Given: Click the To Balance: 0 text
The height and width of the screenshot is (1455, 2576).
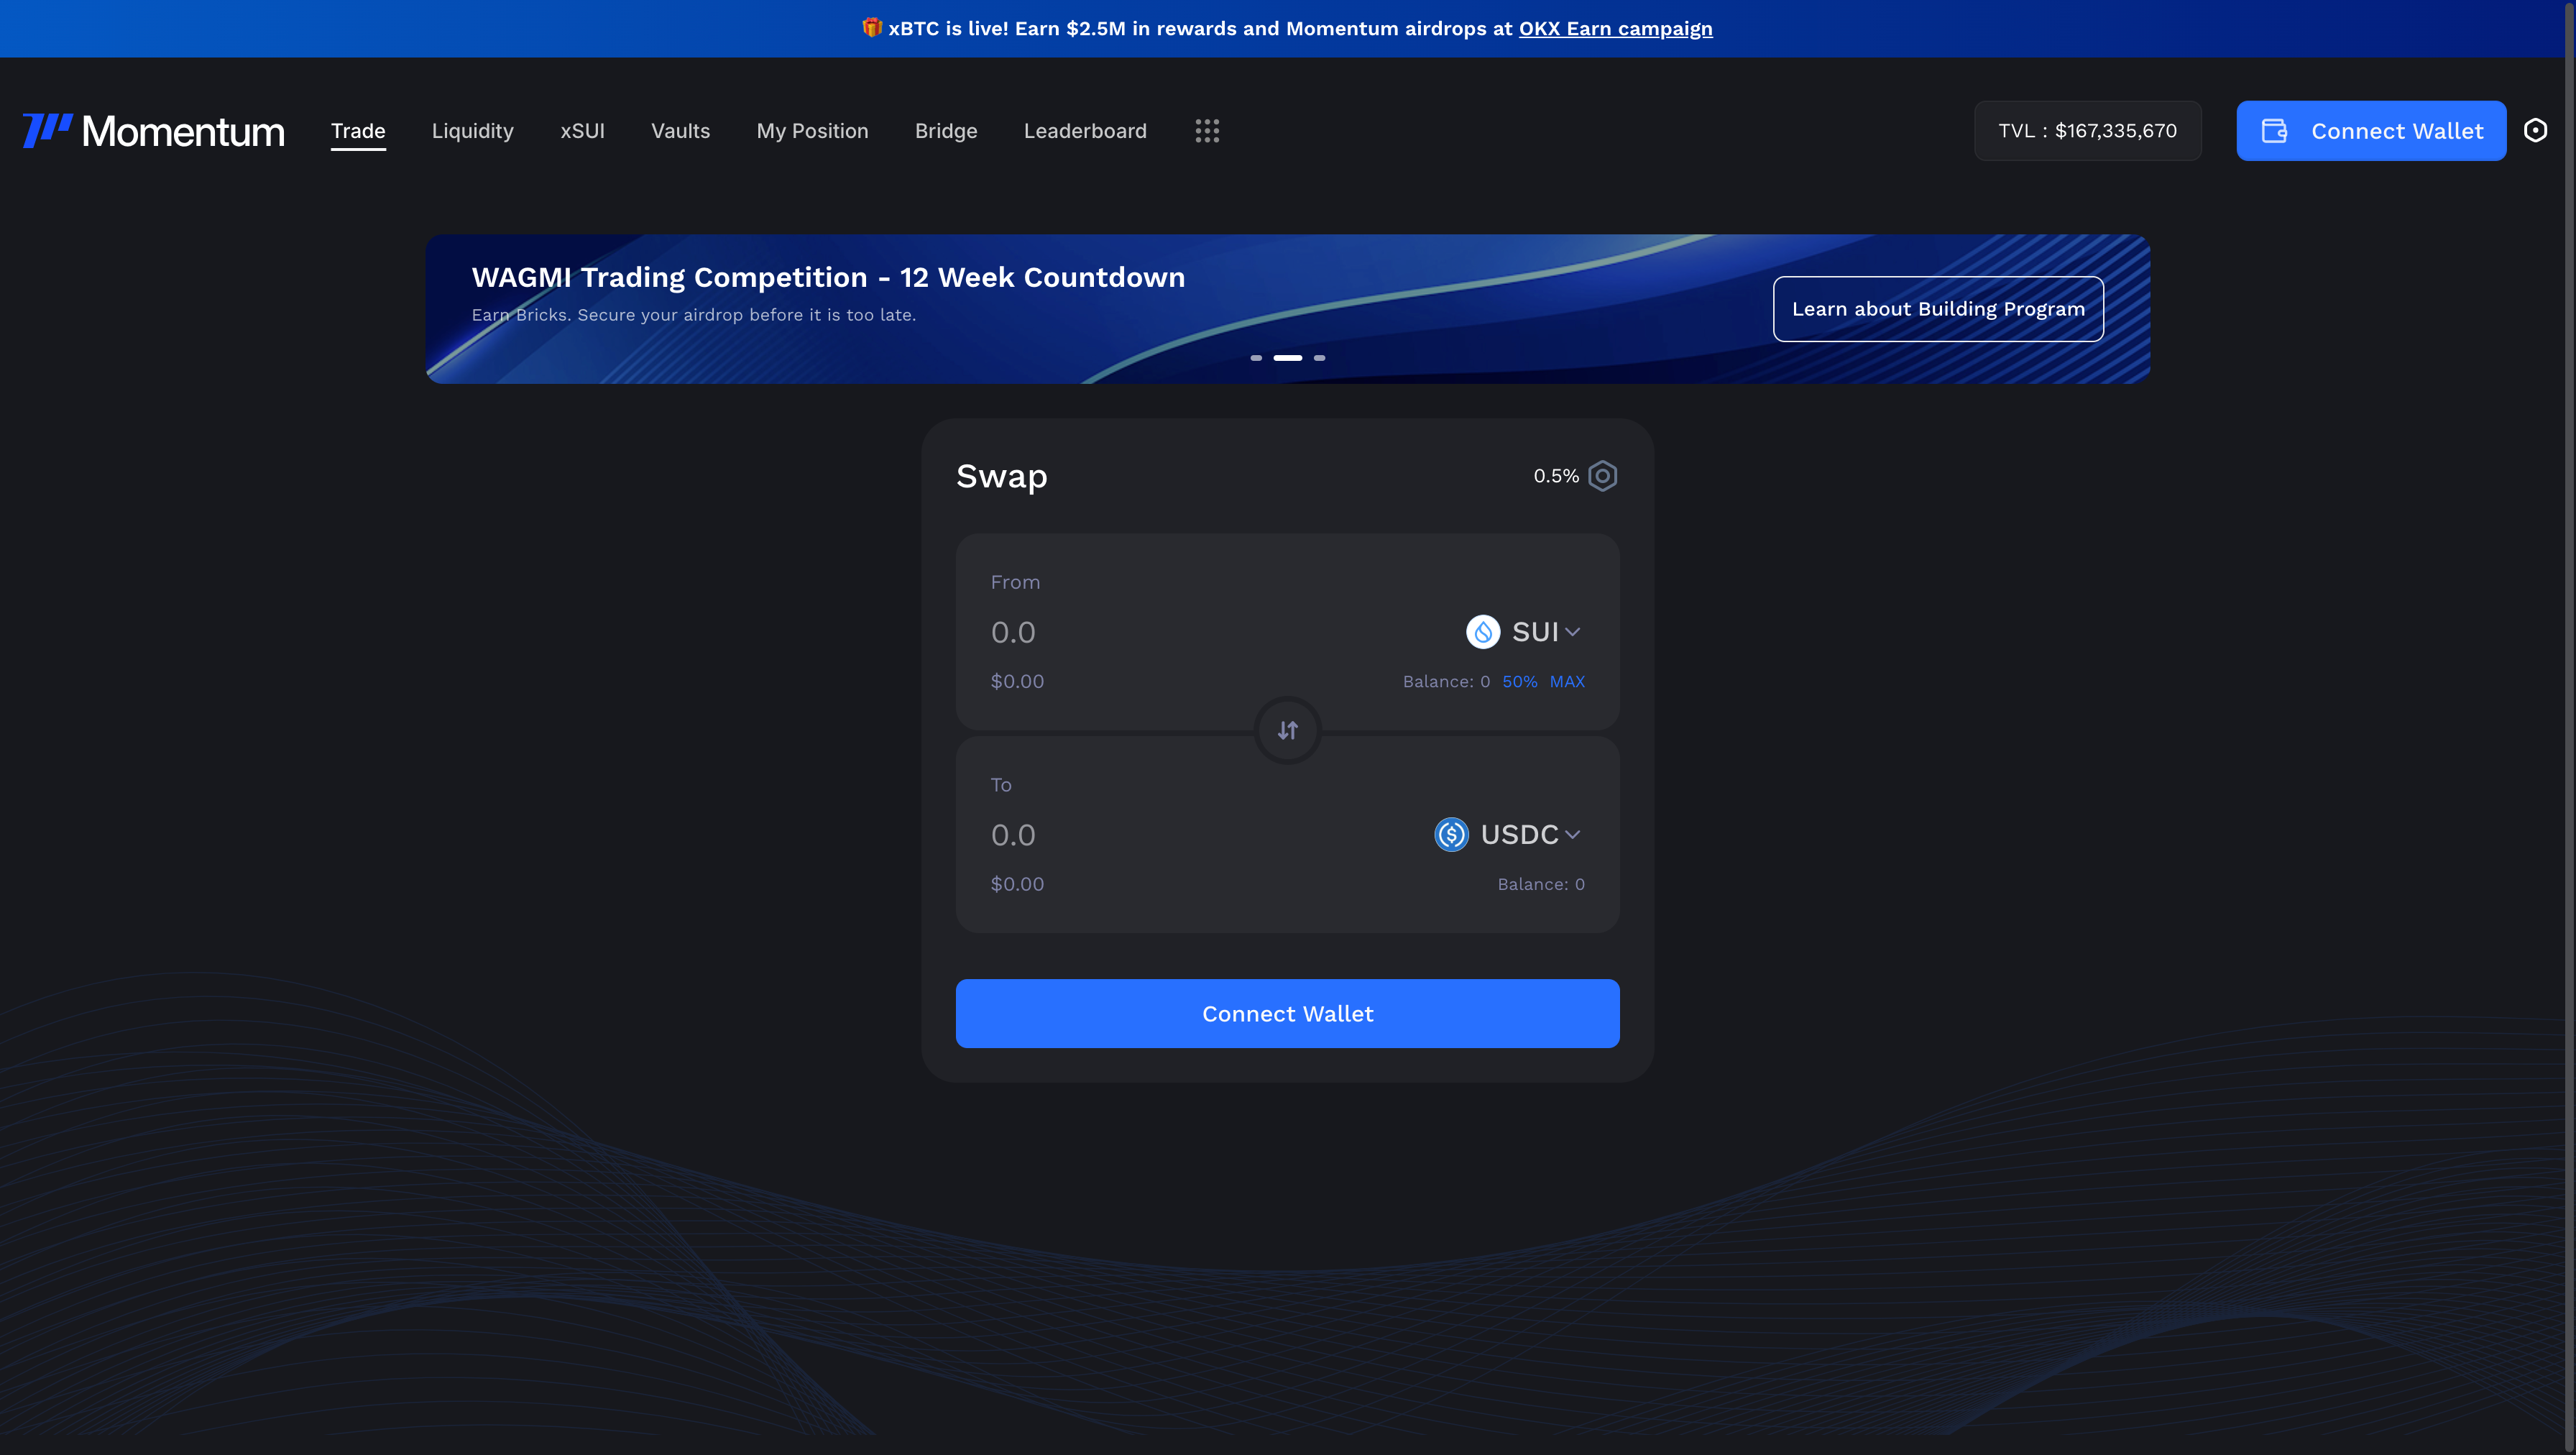Looking at the screenshot, I should coord(1541,885).
